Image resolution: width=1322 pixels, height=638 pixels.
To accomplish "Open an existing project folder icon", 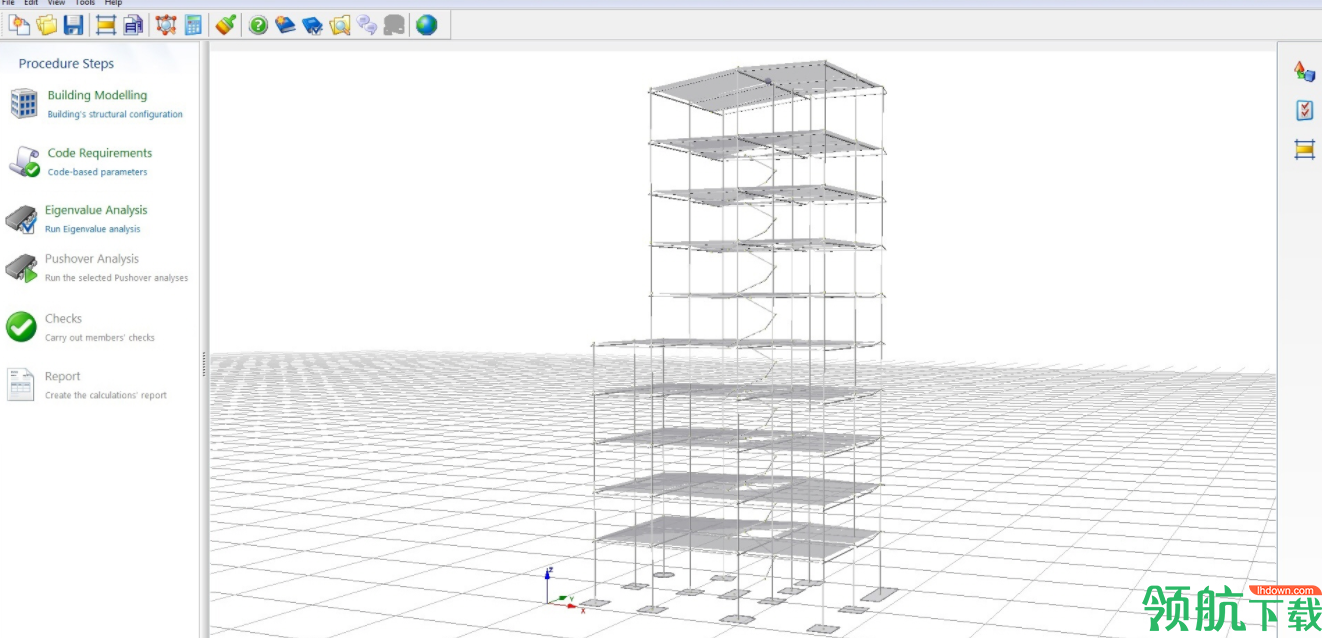I will tap(46, 25).
